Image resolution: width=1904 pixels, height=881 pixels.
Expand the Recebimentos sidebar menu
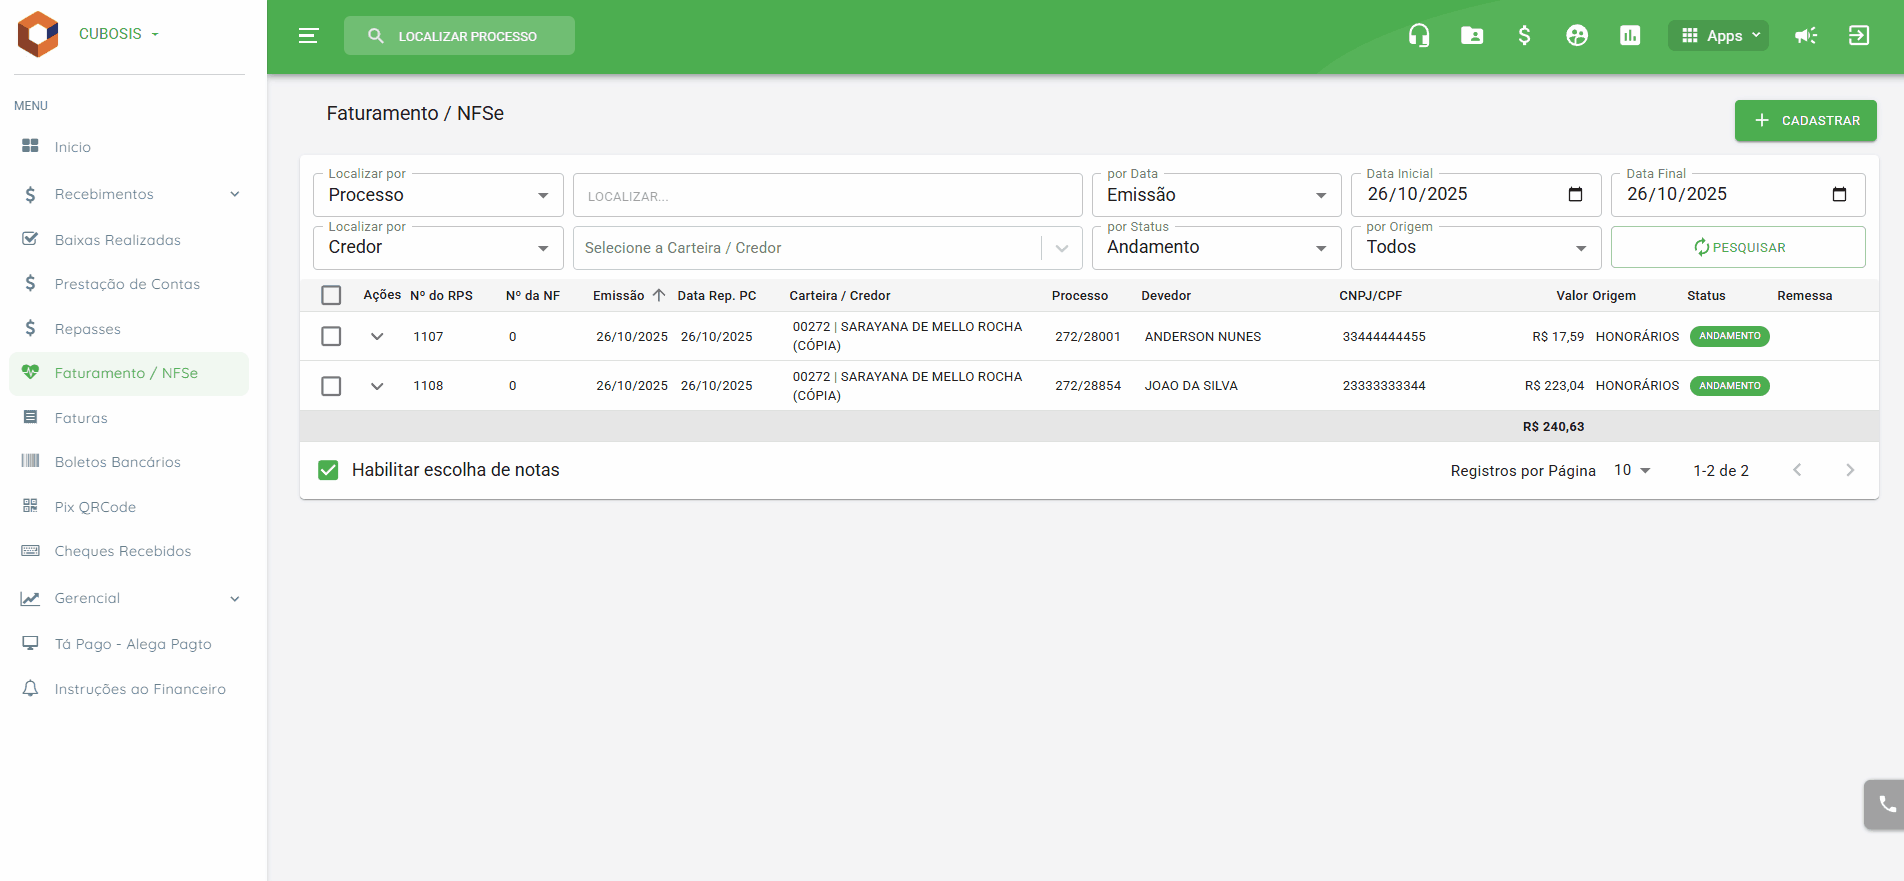tap(130, 194)
